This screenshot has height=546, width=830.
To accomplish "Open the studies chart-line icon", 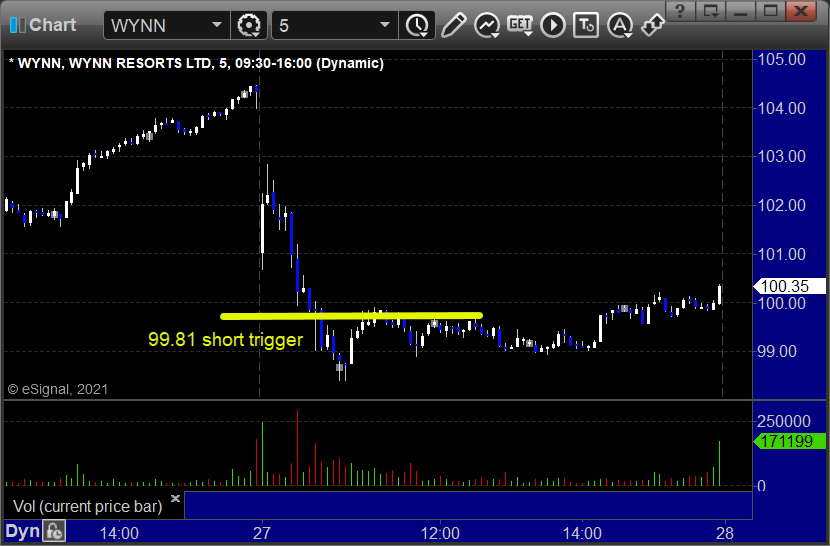I will click(x=486, y=25).
